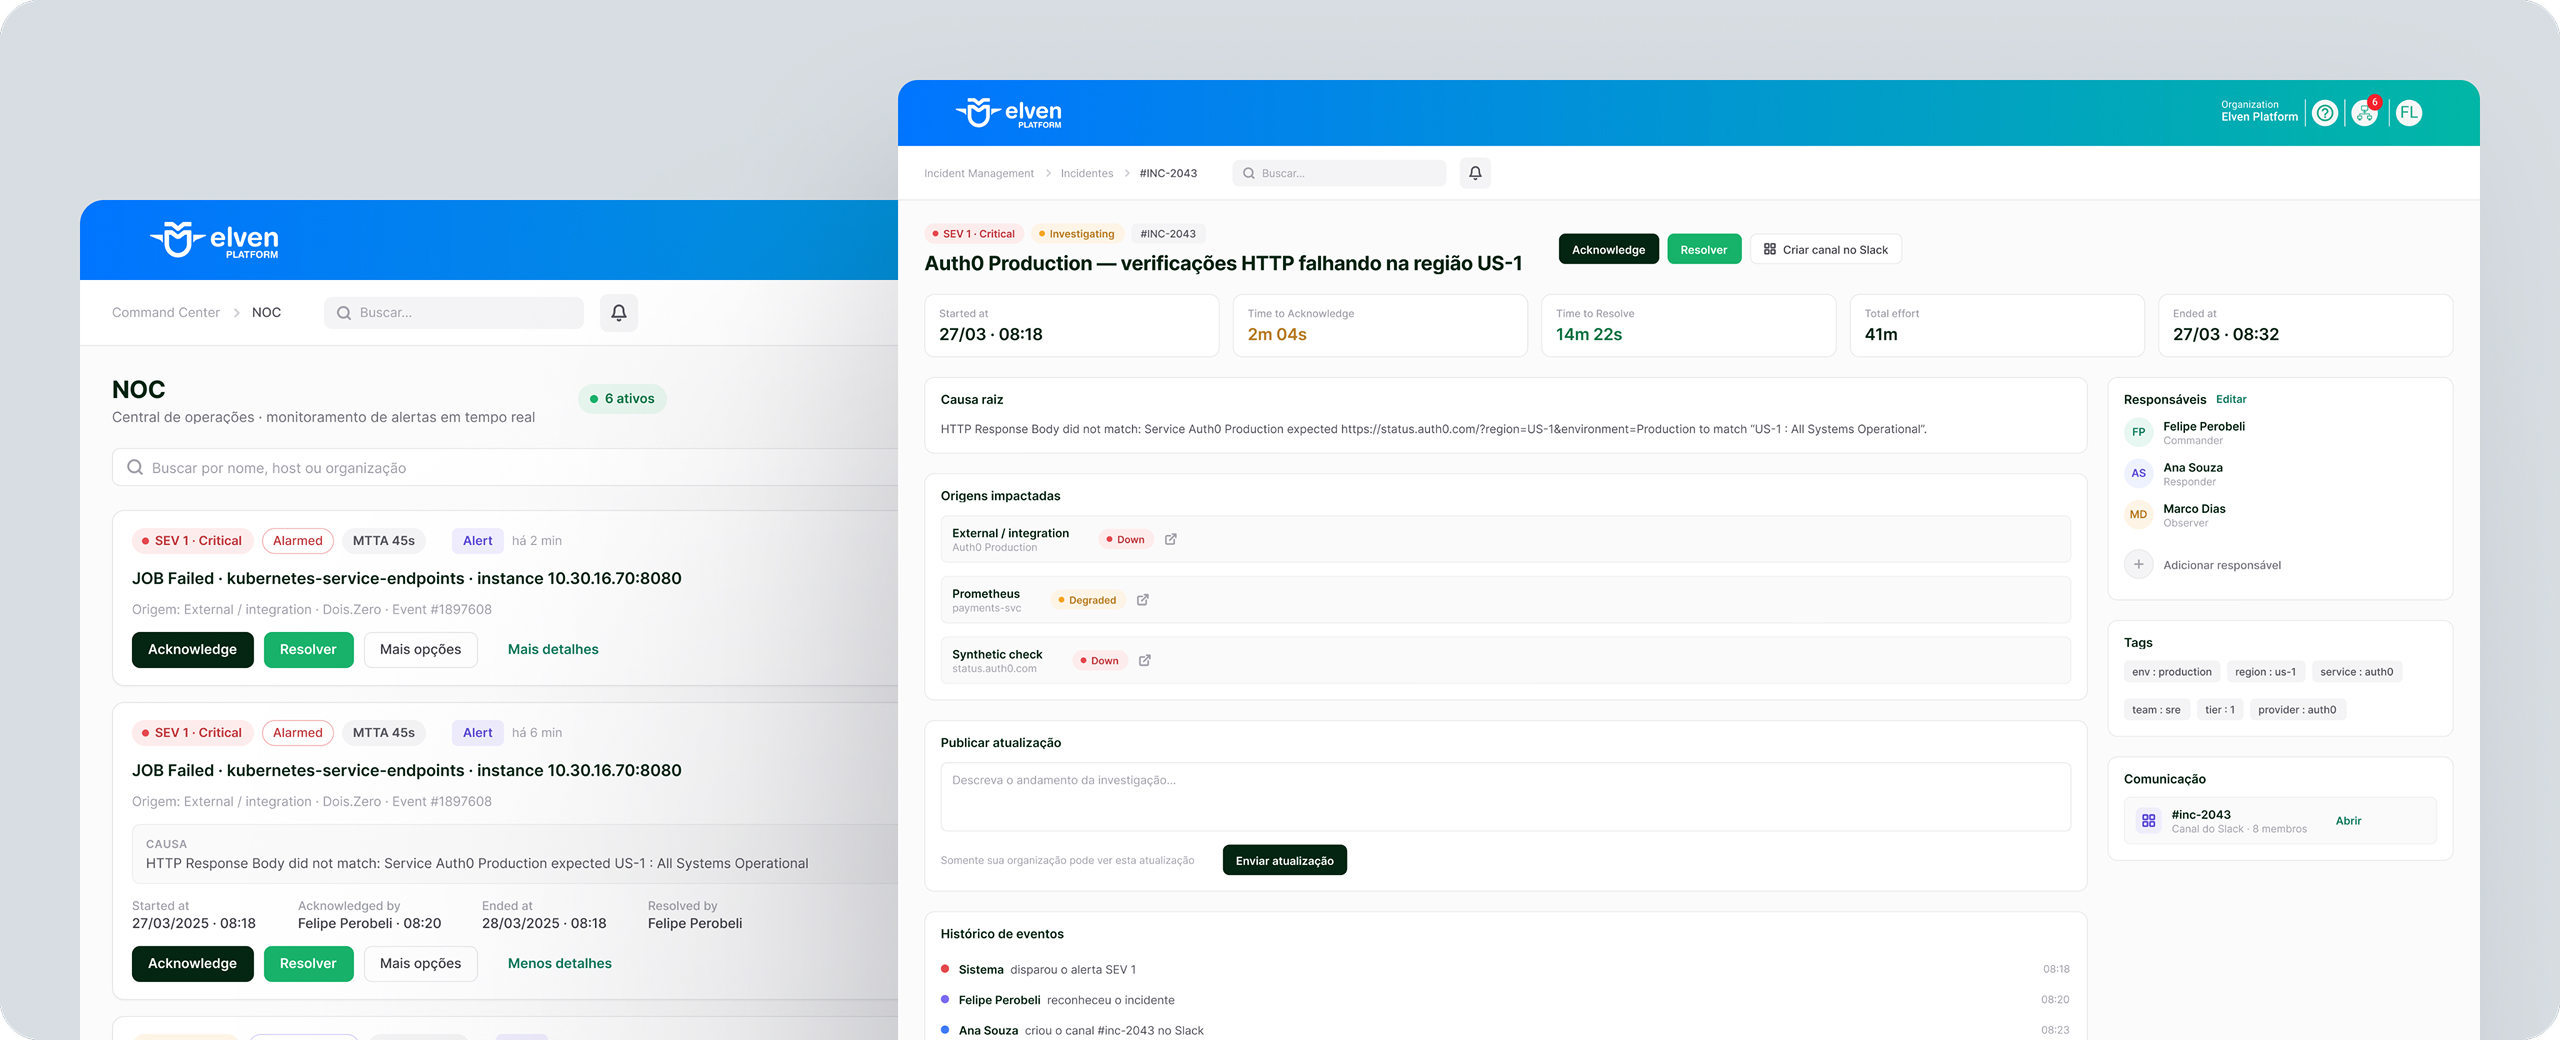The image size is (2560, 1040).
Task: Click the bell icon in the incident window
Action: (1475, 173)
